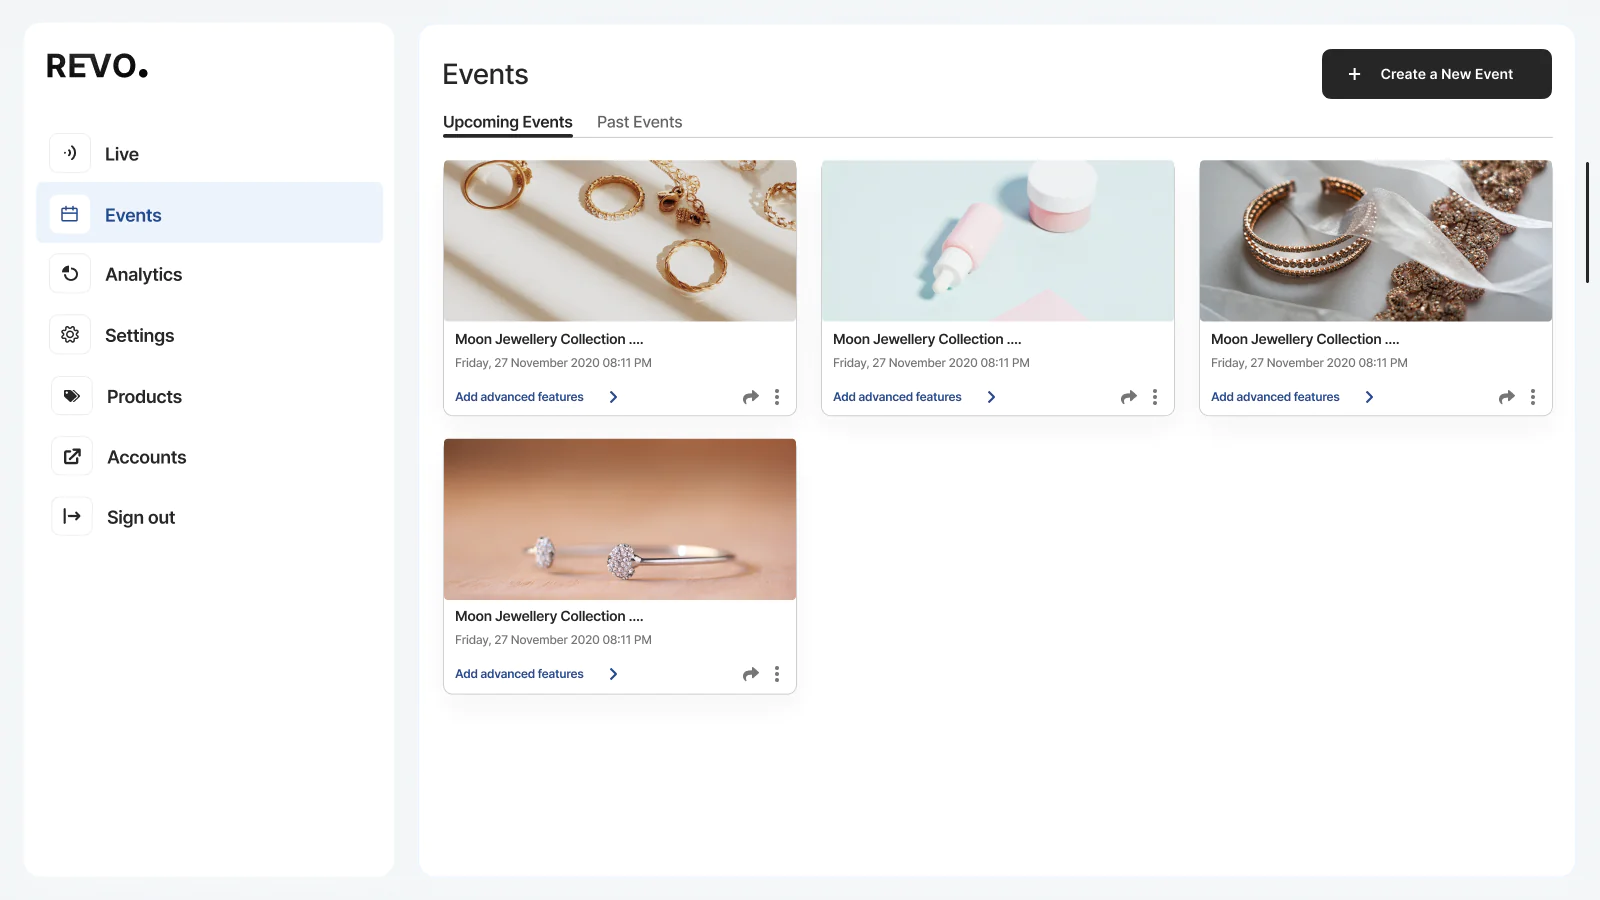Expand advanced features chevron on pink bottle card
The image size is (1600, 900).
pos(991,397)
